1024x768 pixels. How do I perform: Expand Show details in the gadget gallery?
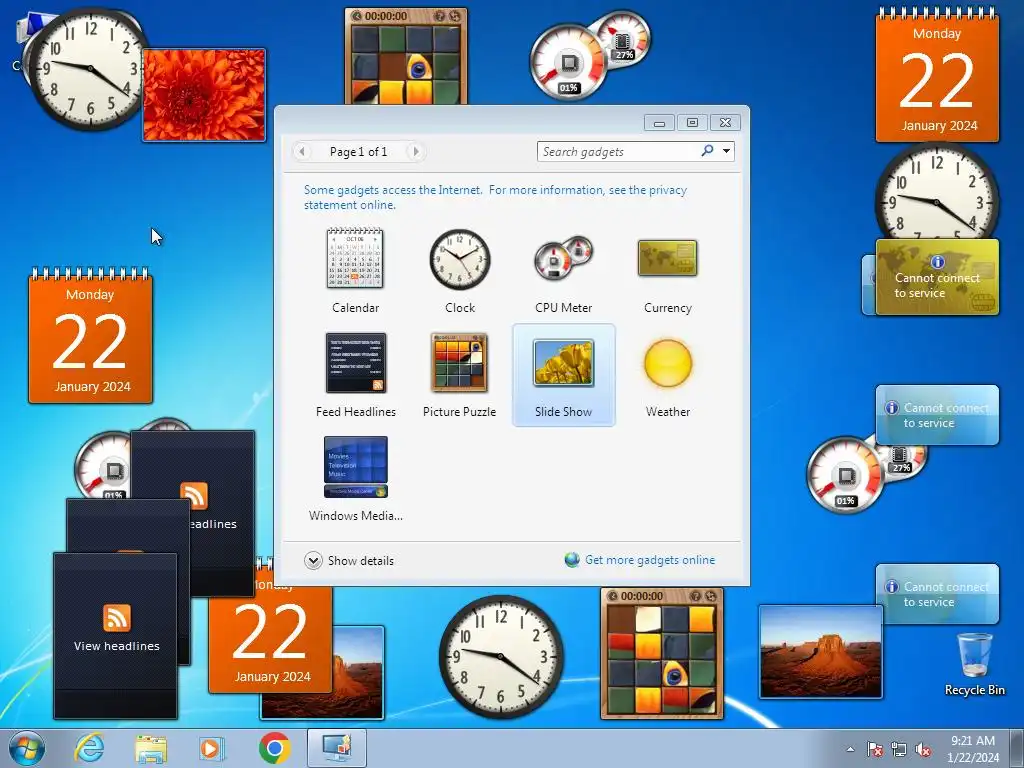click(x=349, y=560)
